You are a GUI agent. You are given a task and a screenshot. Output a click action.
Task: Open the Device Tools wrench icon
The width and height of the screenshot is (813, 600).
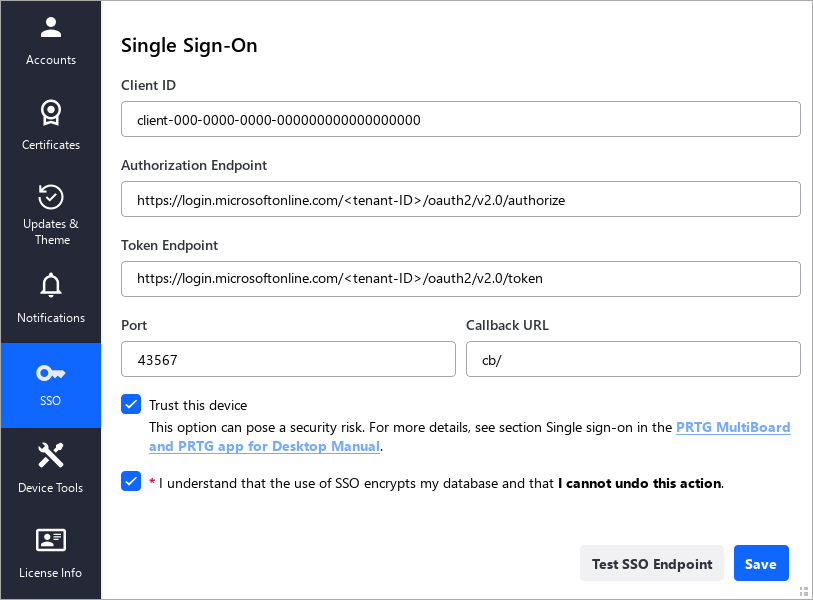pyautogui.click(x=51, y=455)
